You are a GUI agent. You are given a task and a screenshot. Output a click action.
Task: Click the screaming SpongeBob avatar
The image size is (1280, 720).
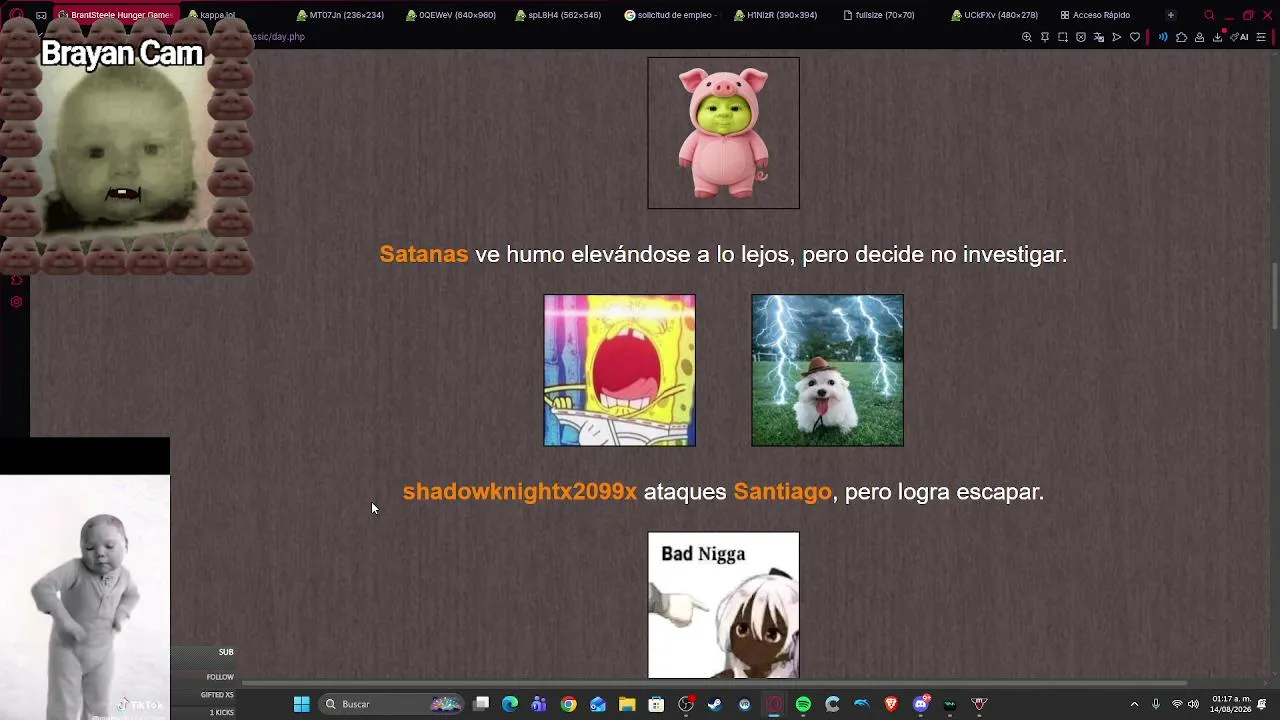[619, 370]
